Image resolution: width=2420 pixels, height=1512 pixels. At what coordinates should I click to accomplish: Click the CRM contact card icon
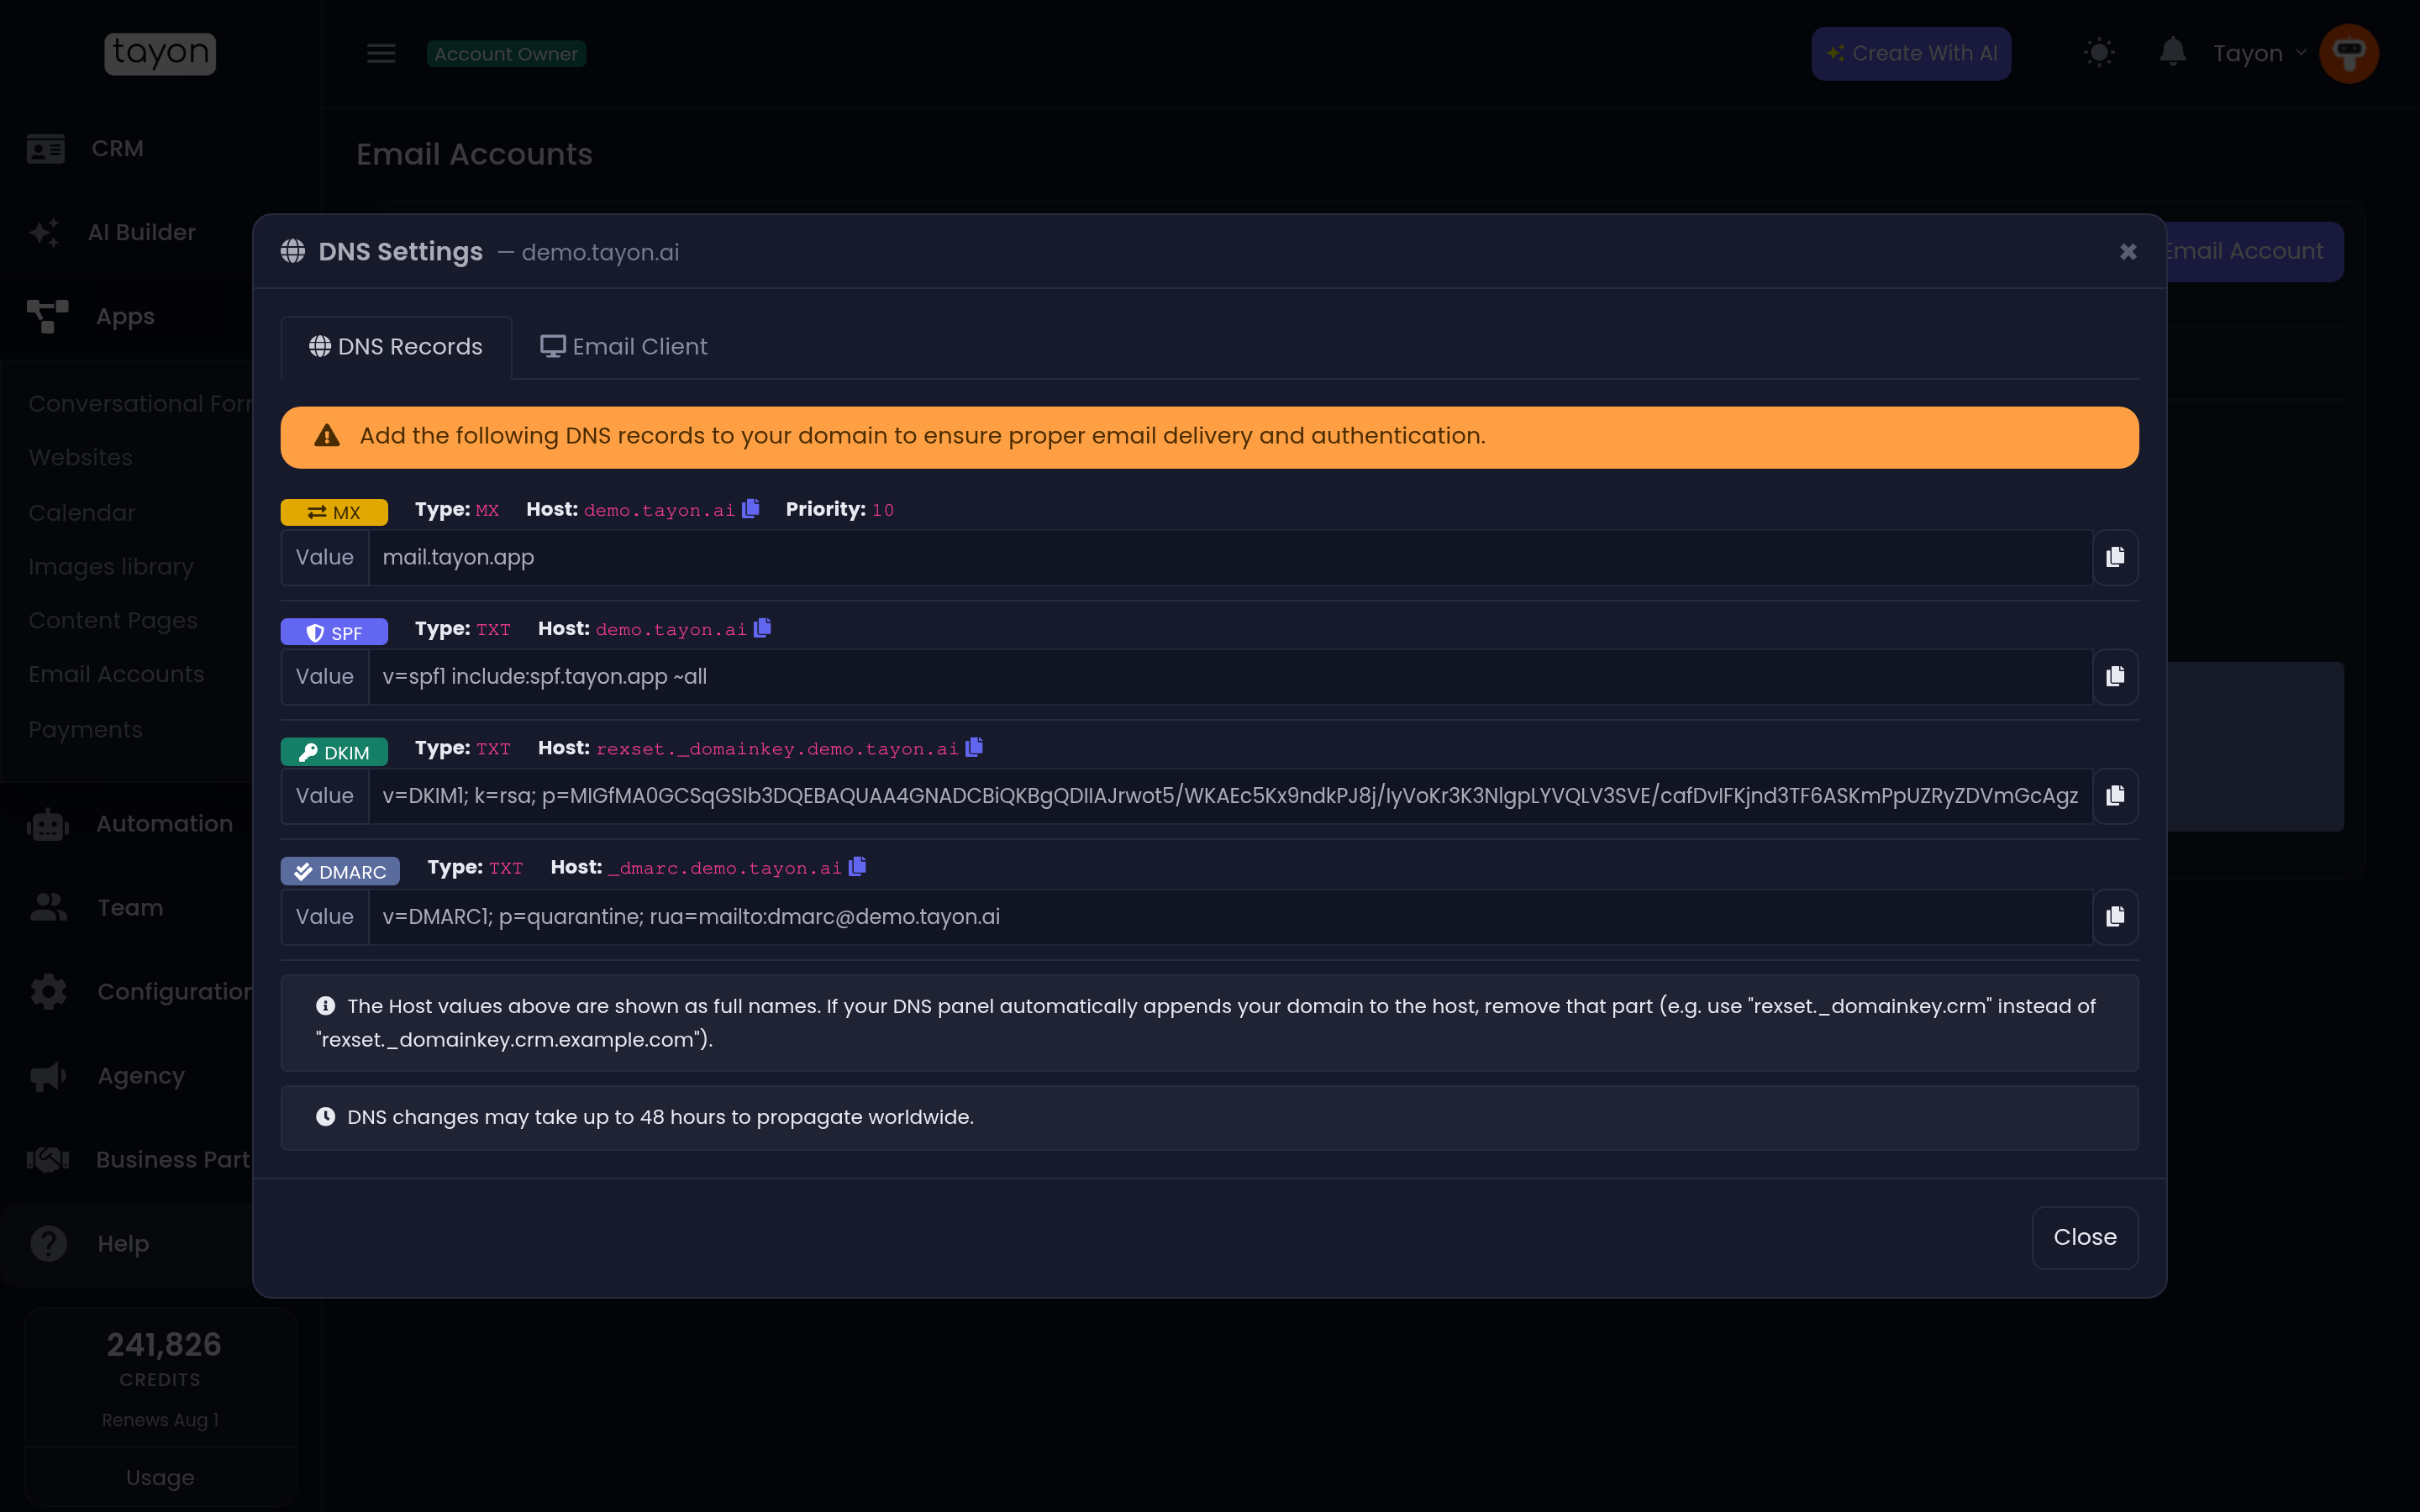[x=46, y=149]
